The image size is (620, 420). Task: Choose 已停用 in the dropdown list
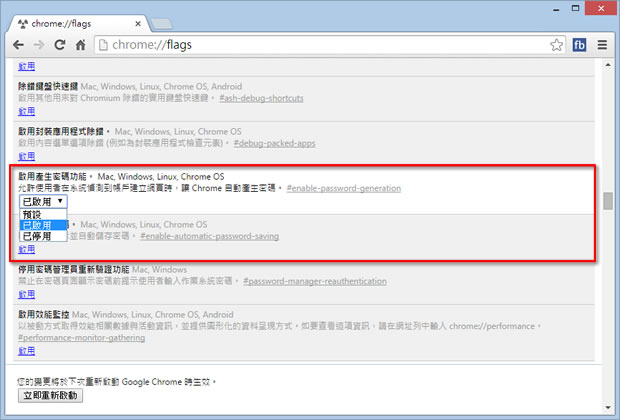pyautogui.click(x=43, y=236)
